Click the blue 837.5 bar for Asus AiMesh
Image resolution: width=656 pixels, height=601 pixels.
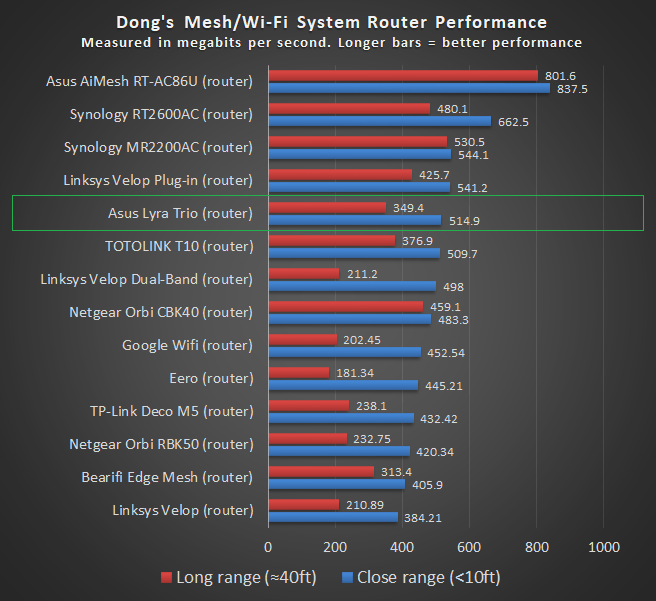(410, 88)
